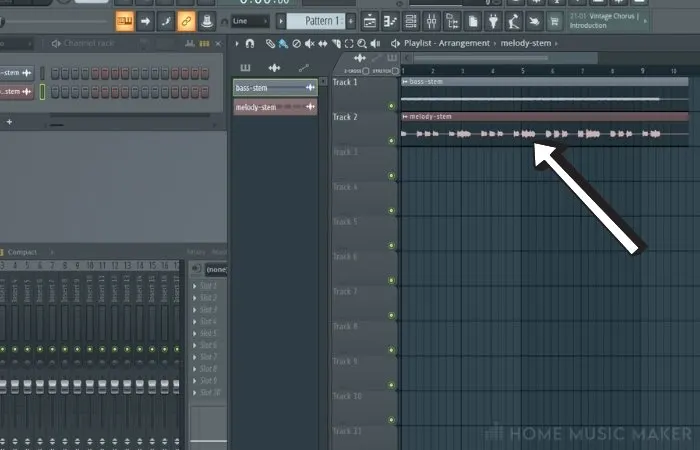Select the bass-stem clip on Track 1

click(x=545, y=94)
